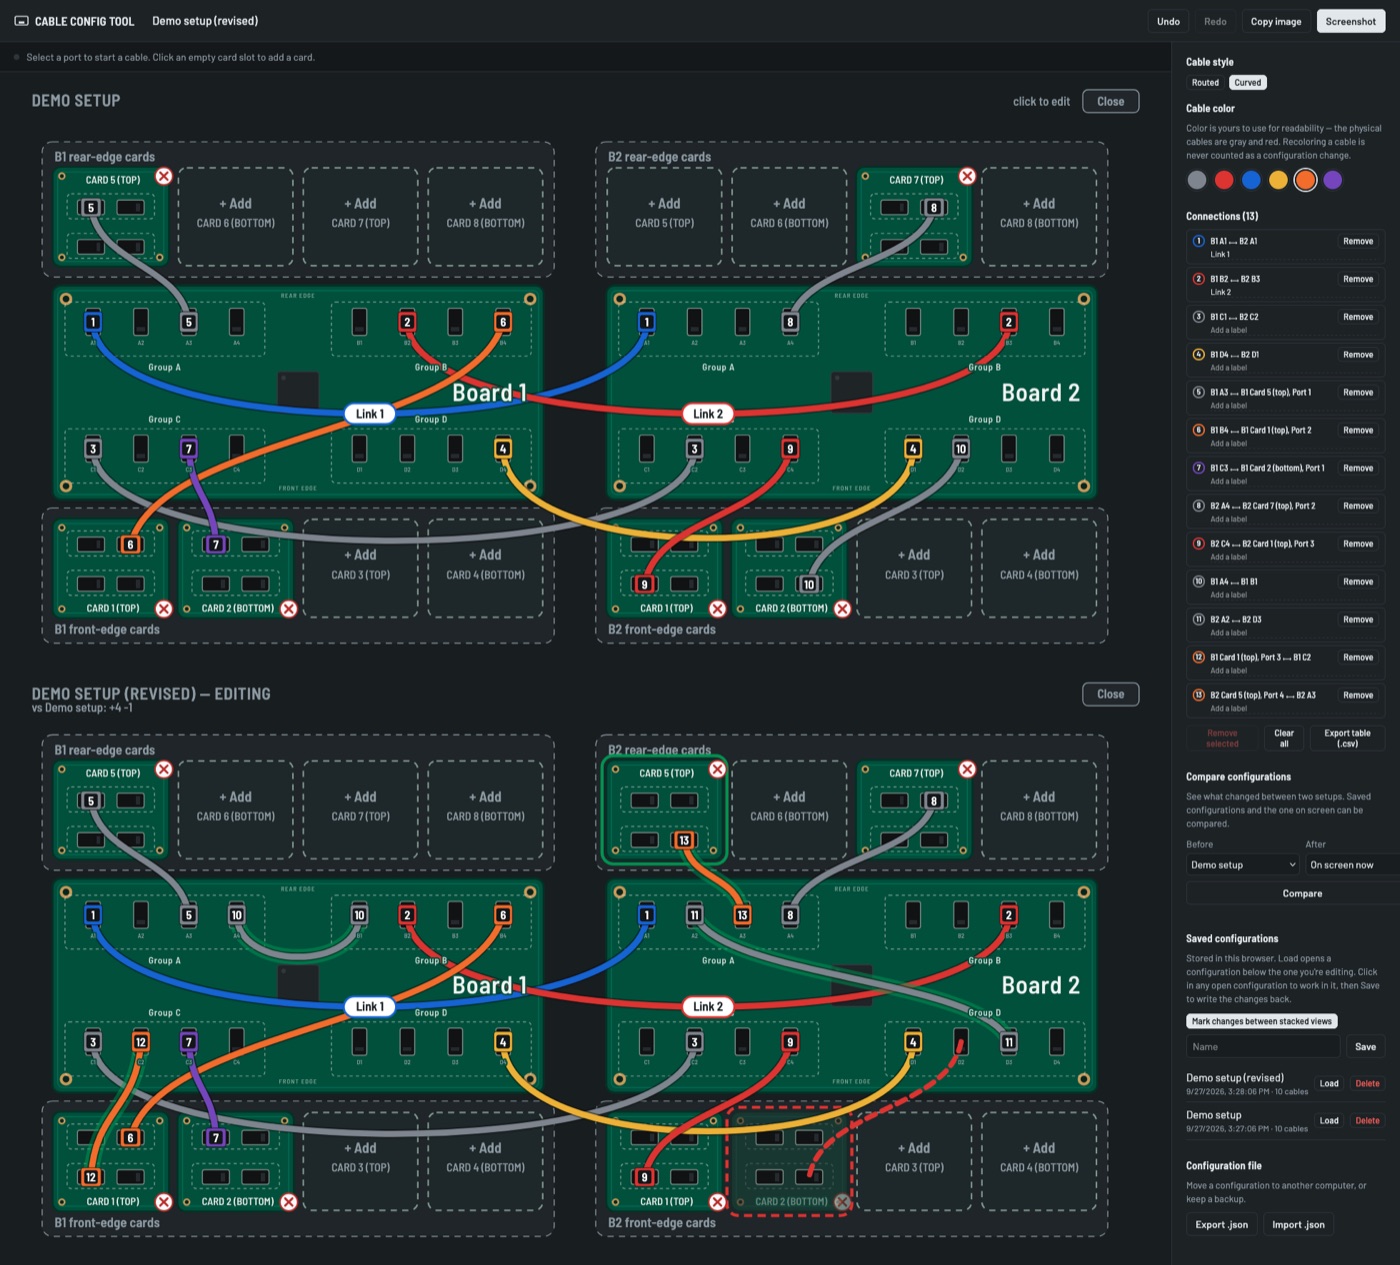
Task: Close the upper Demo Setup view
Action: click(x=1110, y=101)
